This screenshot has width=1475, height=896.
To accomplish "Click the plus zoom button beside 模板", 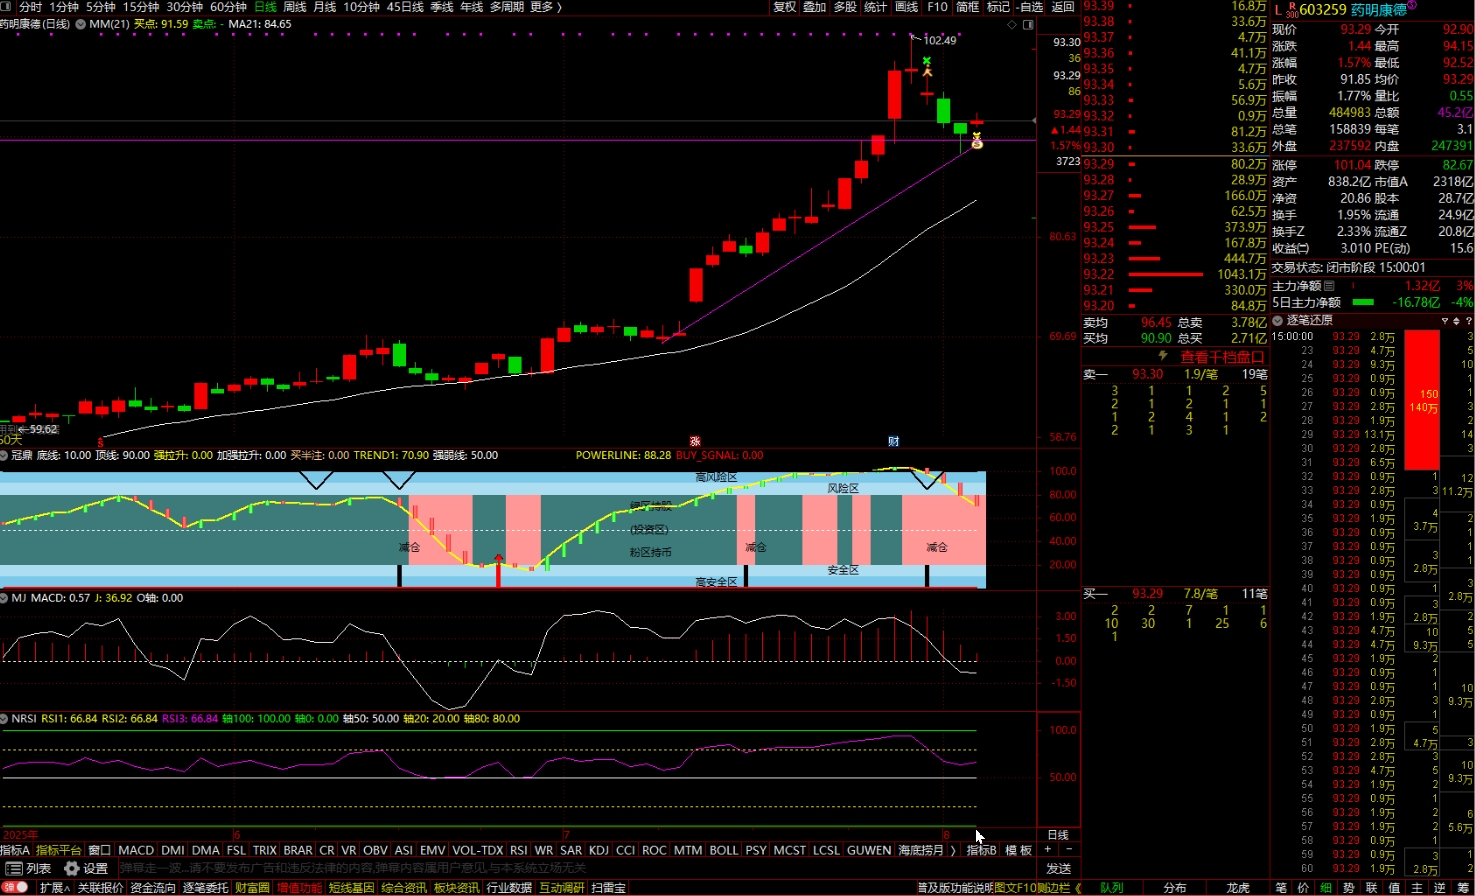I will click(1047, 850).
